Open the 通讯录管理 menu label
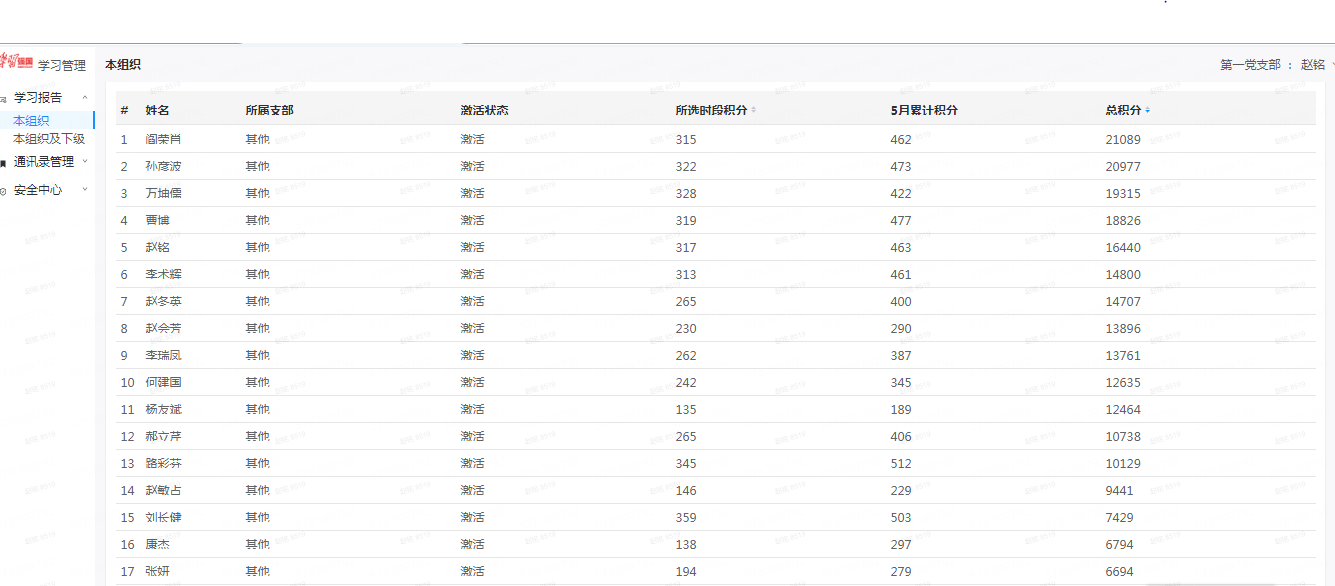 click(44, 161)
